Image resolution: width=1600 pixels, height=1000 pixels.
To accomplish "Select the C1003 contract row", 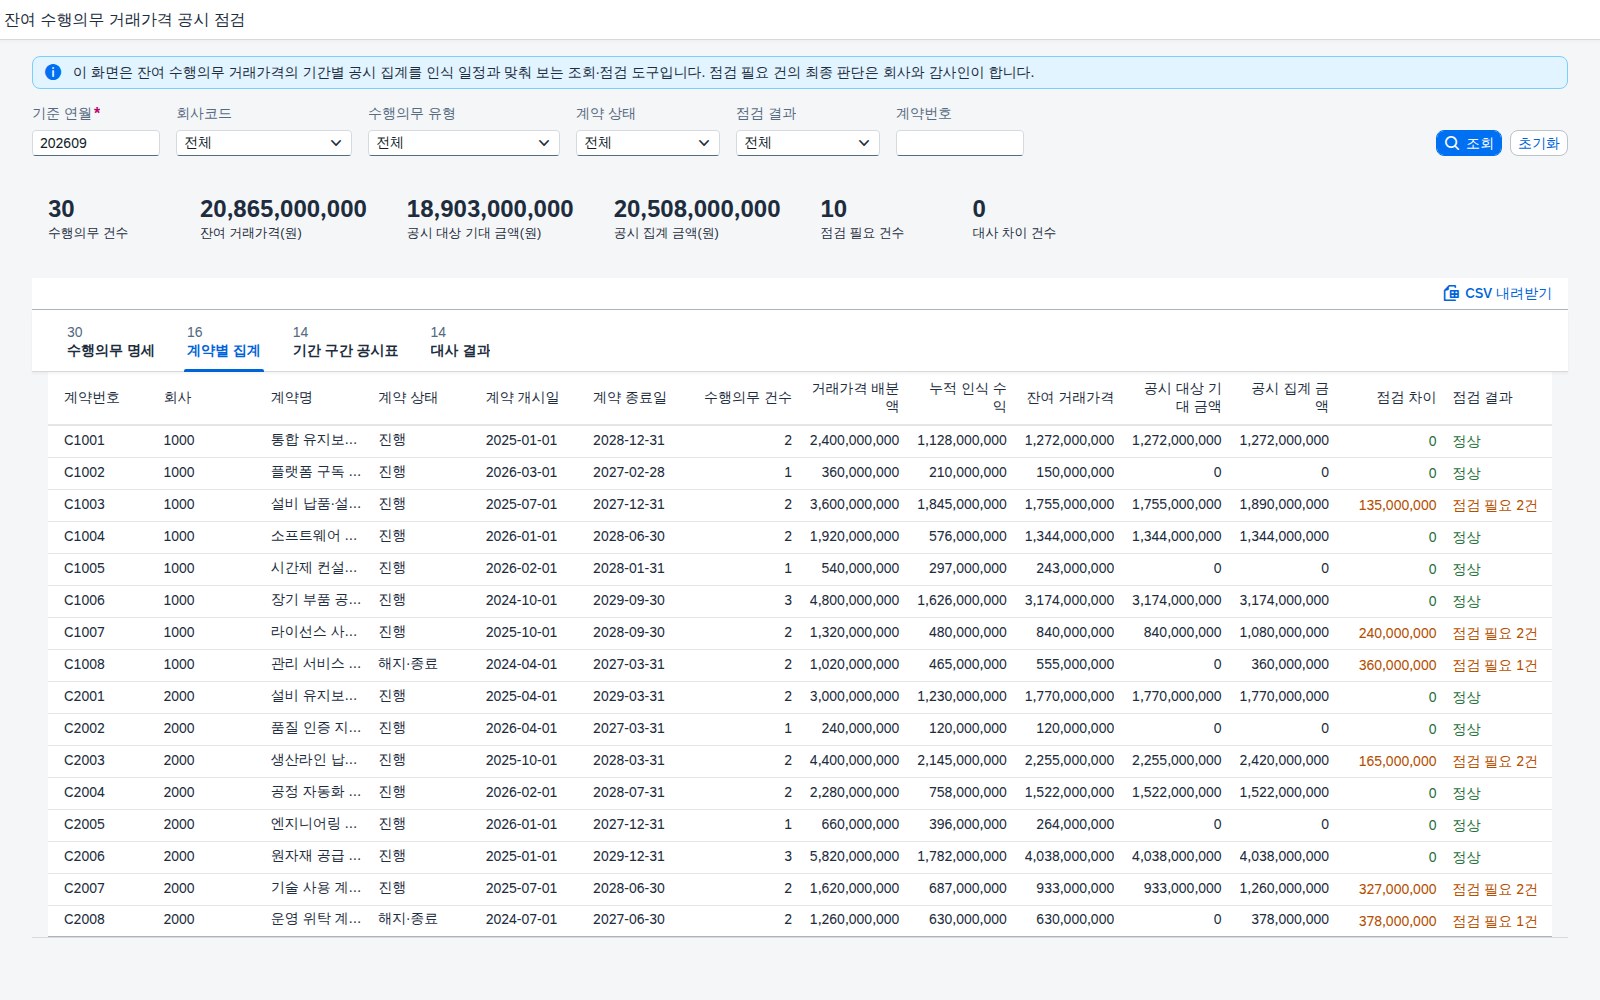I will click(800, 505).
